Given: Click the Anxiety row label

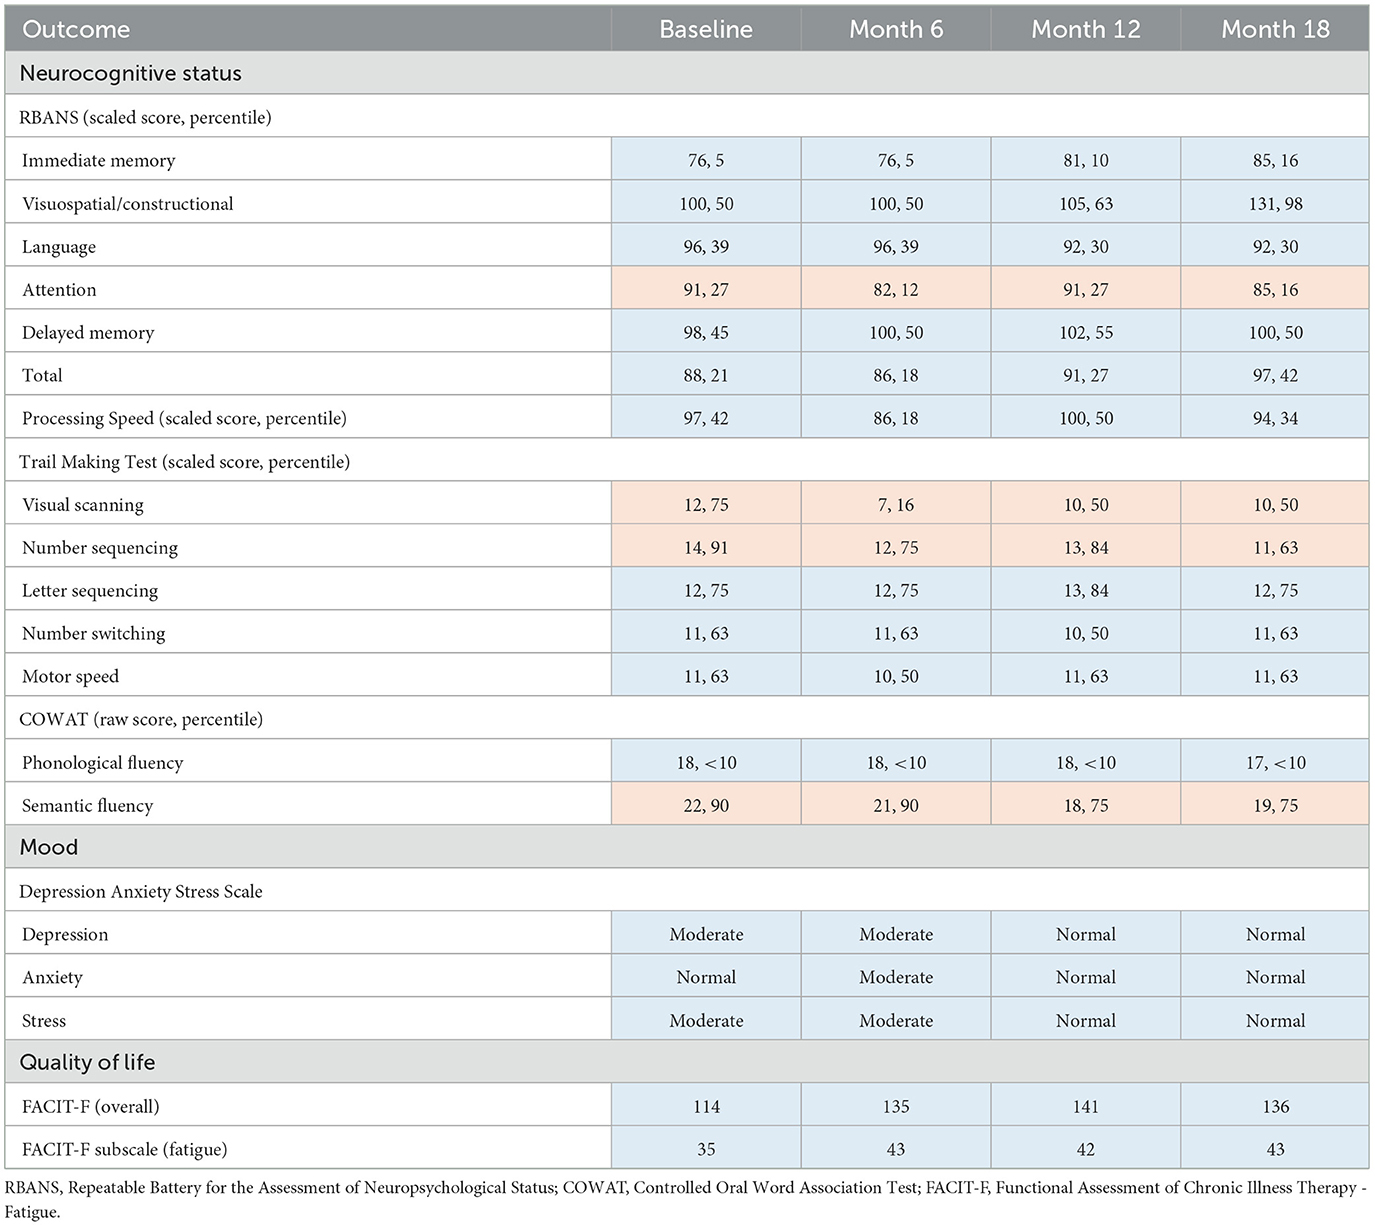Looking at the screenshot, I should tap(52, 978).
